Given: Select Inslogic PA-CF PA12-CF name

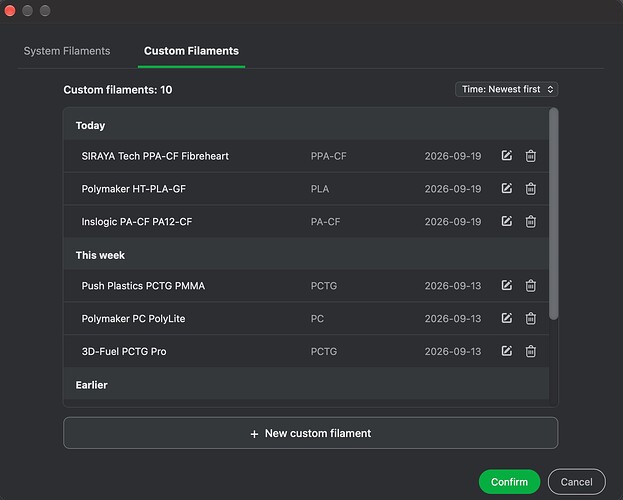Looking at the screenshot, I should point(137,222).
